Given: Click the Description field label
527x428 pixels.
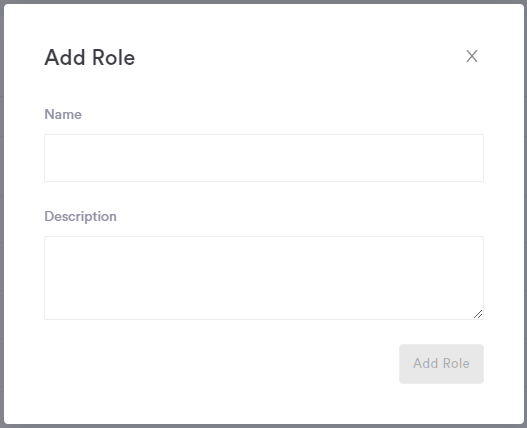Looking at the screenshot, I should 80,217.
